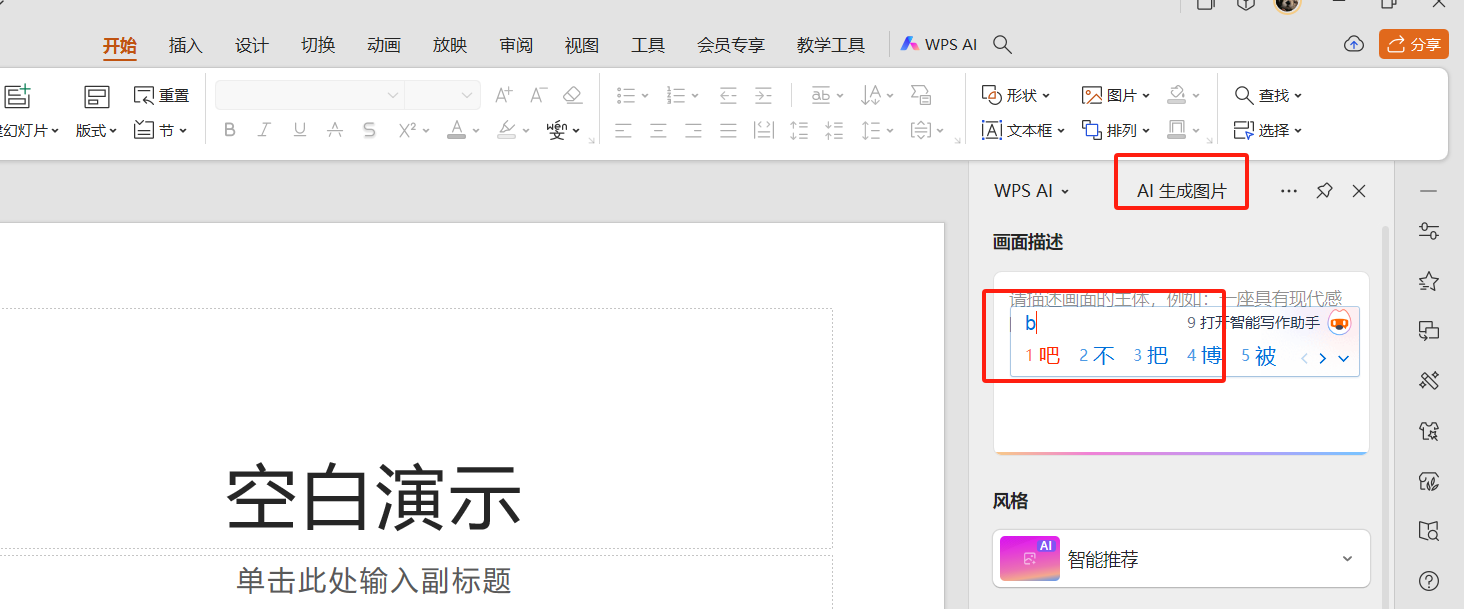Convert text to smart graphic
The height and width of the screenshot is (609, 1464).
tap(921, 95)
